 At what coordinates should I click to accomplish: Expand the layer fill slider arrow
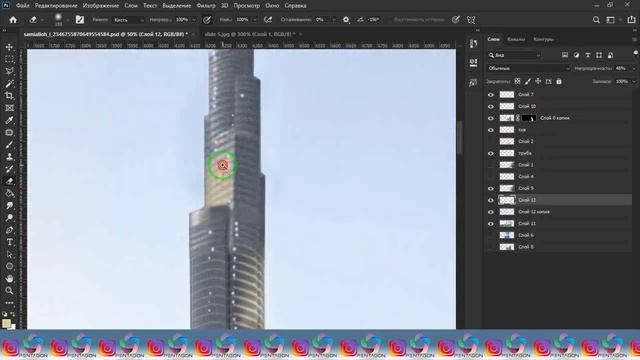pyautogui.click(x=633, y=82)
